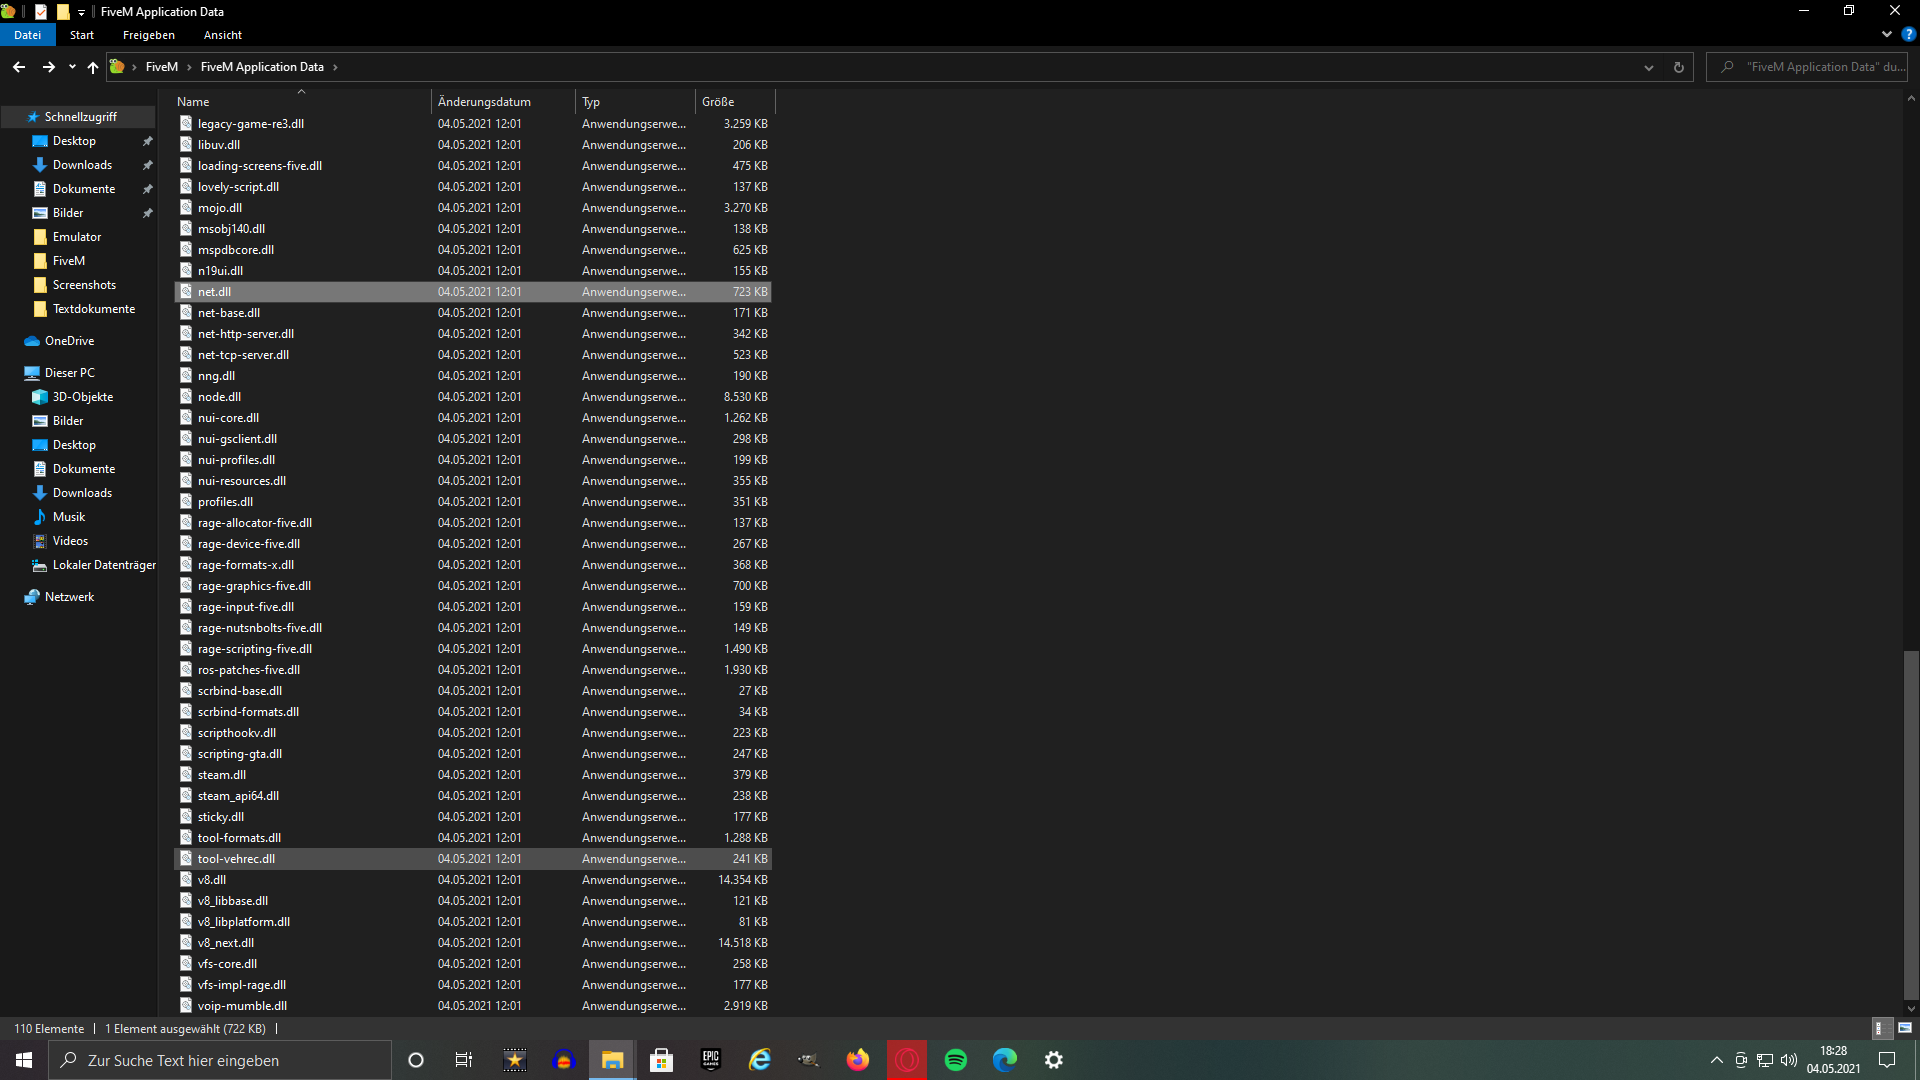Launch Spotify from the taskbar

pyautogui.click(x=956, y=1059)
